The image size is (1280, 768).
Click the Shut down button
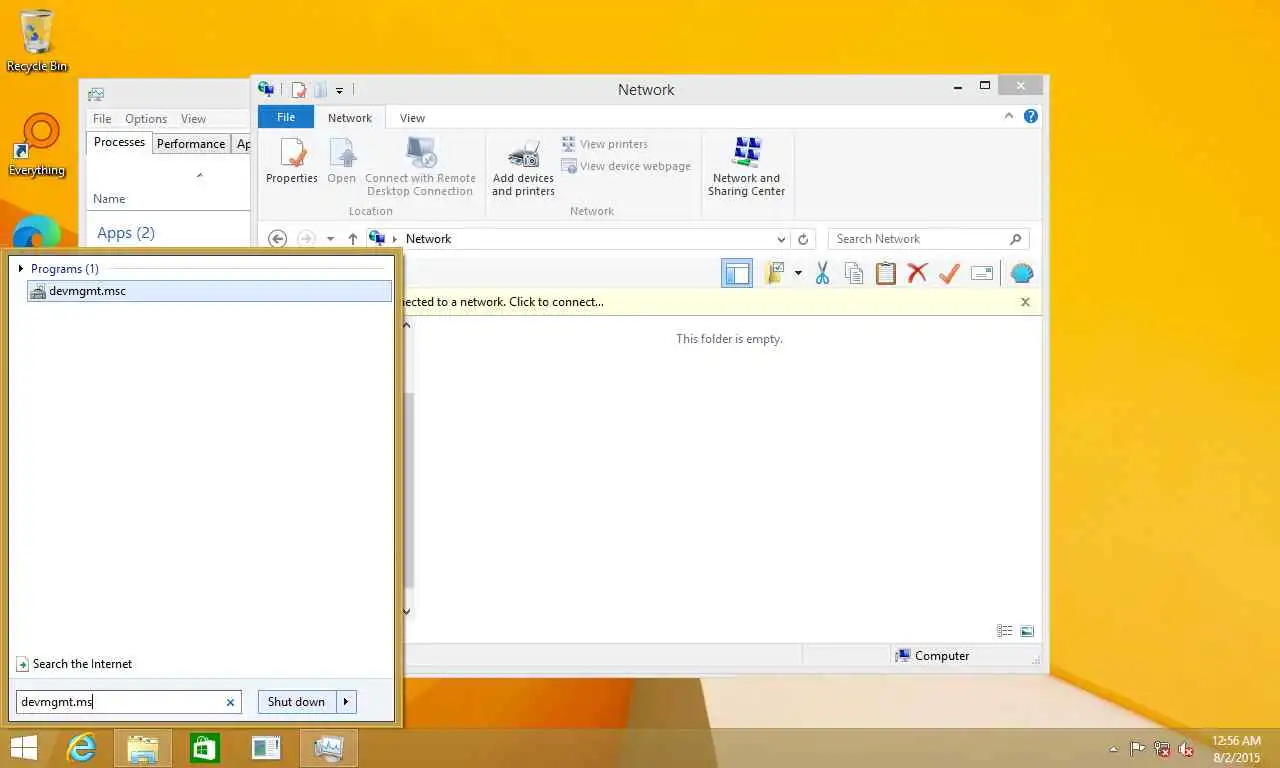click(x=297, y=702)
